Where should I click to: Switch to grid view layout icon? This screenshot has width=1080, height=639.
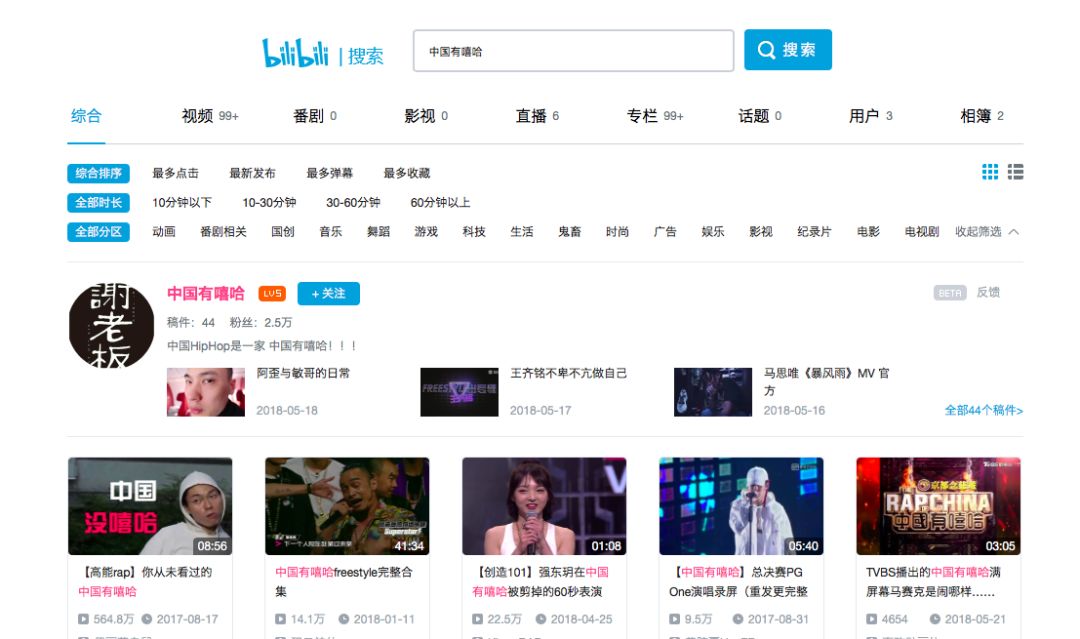[990, 172]
